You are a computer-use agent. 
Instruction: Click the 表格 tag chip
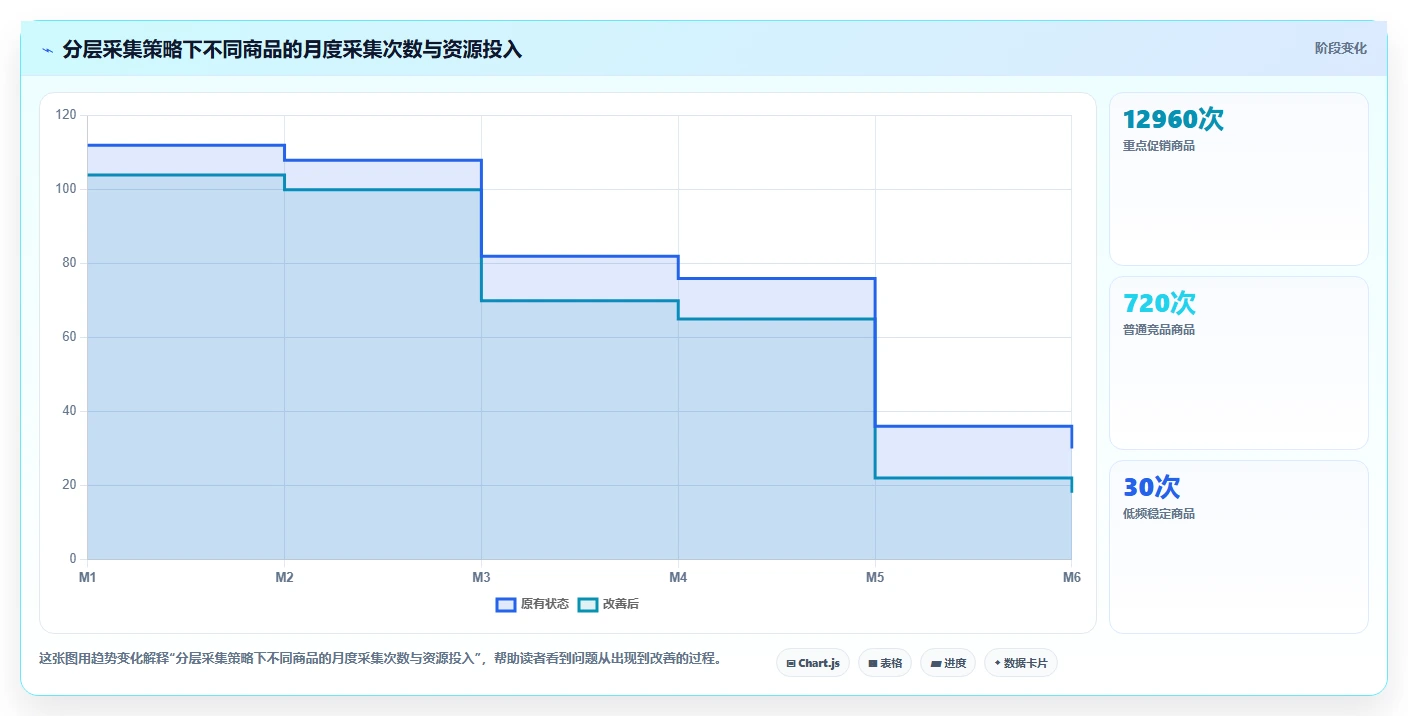click(x=885, y=663)
